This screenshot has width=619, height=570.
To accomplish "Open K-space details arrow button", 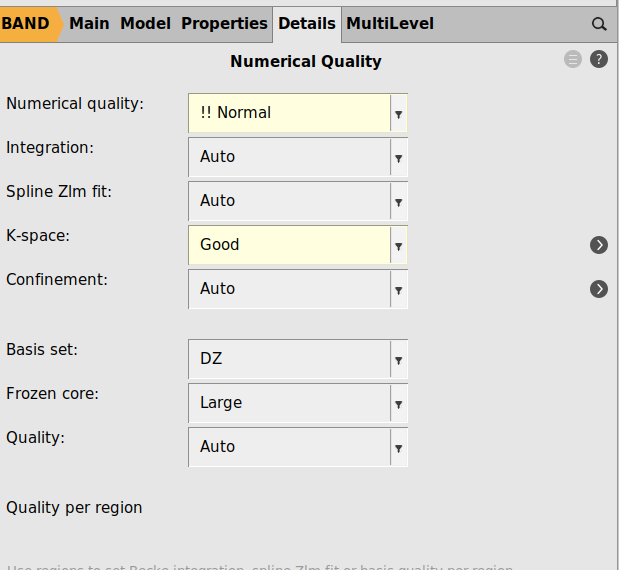I will (x=599, y=245).
